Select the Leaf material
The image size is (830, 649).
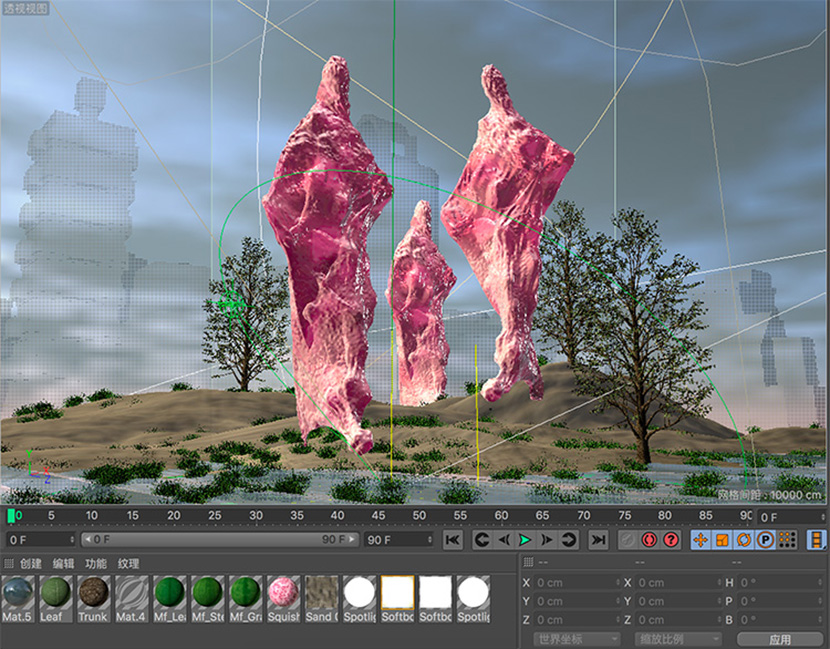pyautogui.click(x=55, y=599)
